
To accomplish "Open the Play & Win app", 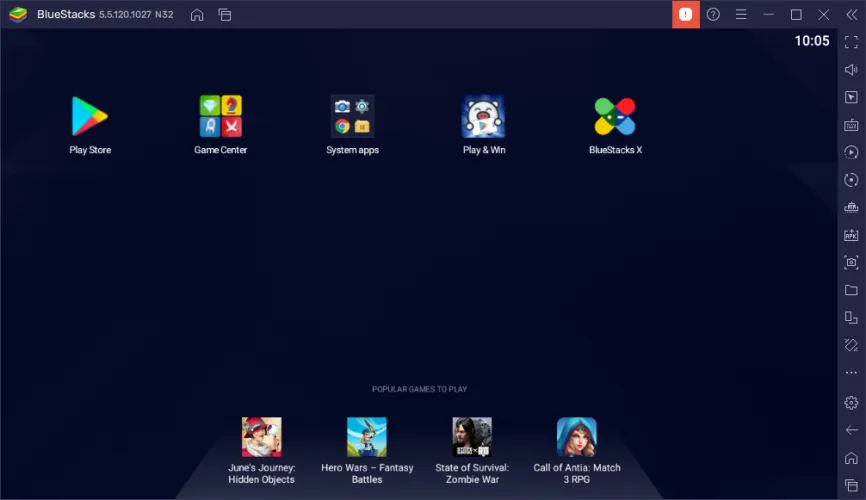I will (483, 117).
